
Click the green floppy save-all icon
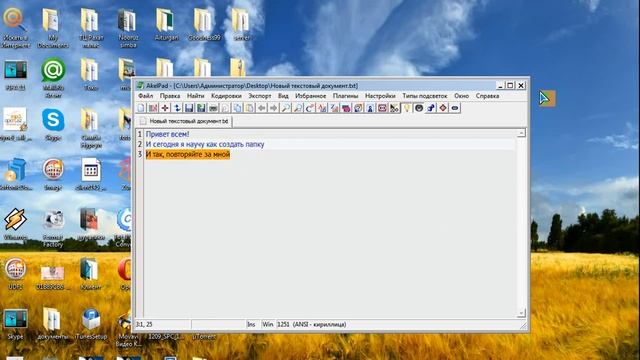201,108
